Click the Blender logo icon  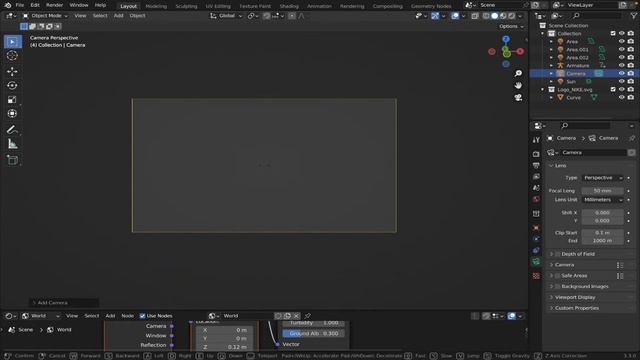[7, 5]
